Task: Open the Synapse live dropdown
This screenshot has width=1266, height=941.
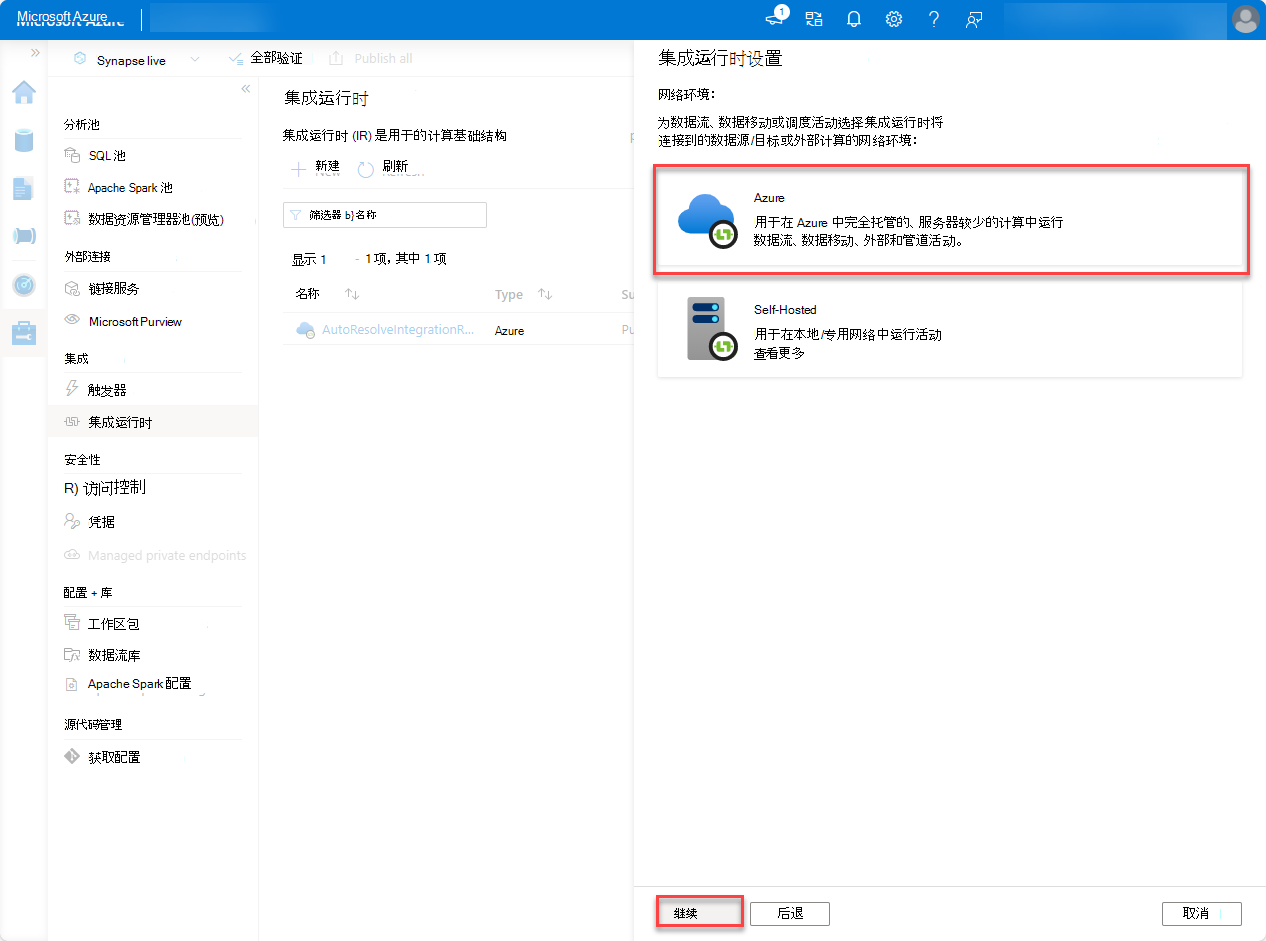Action: point(136,60)
